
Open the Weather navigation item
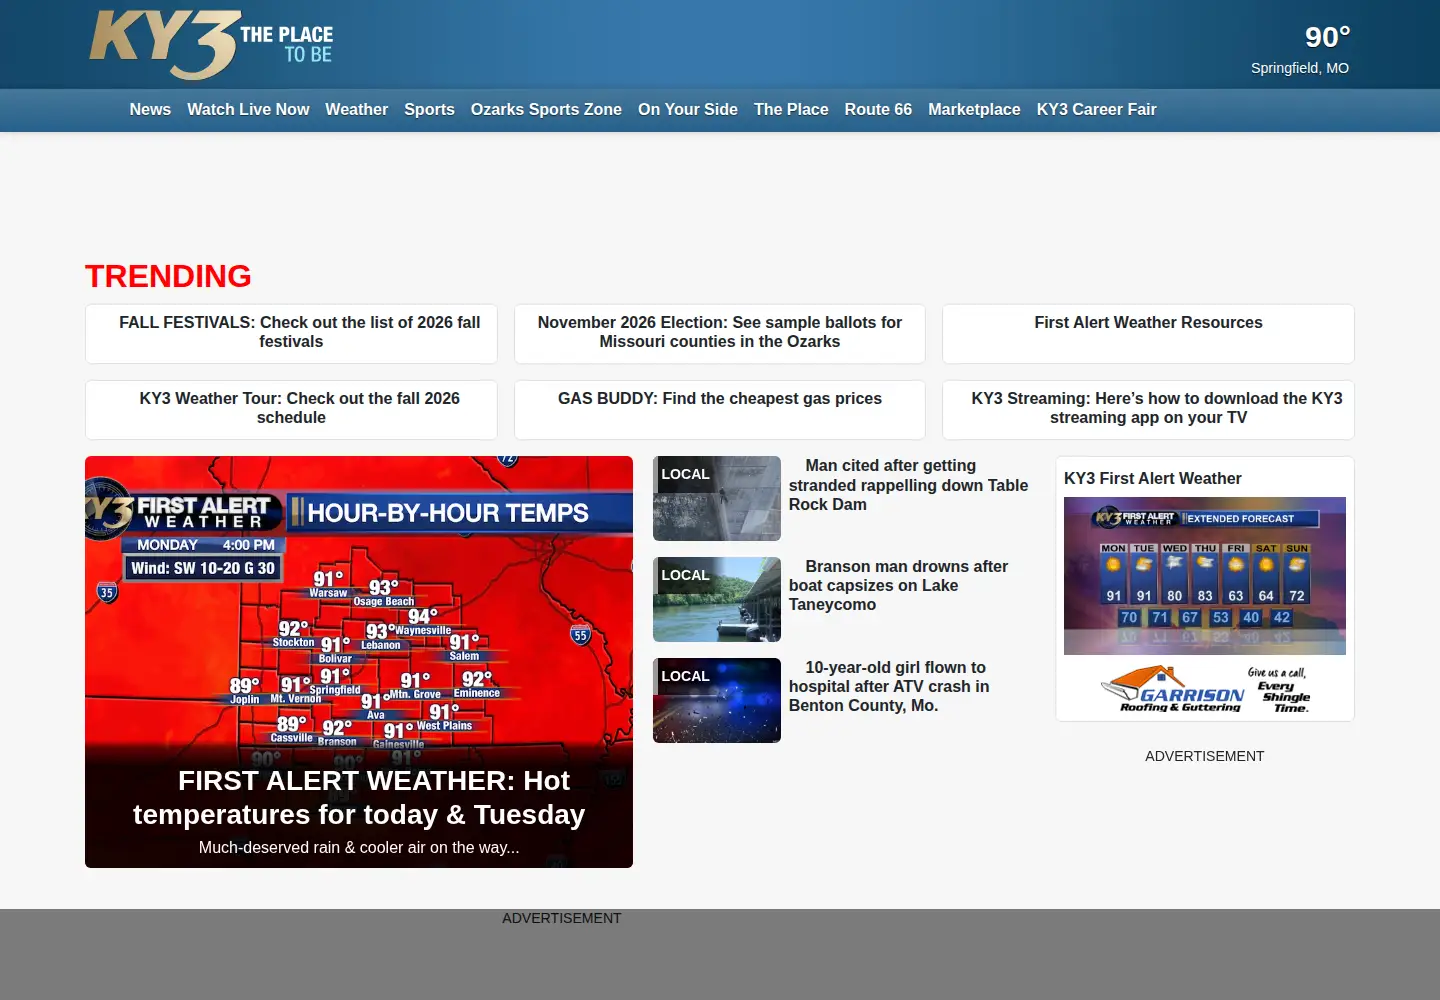356,110
